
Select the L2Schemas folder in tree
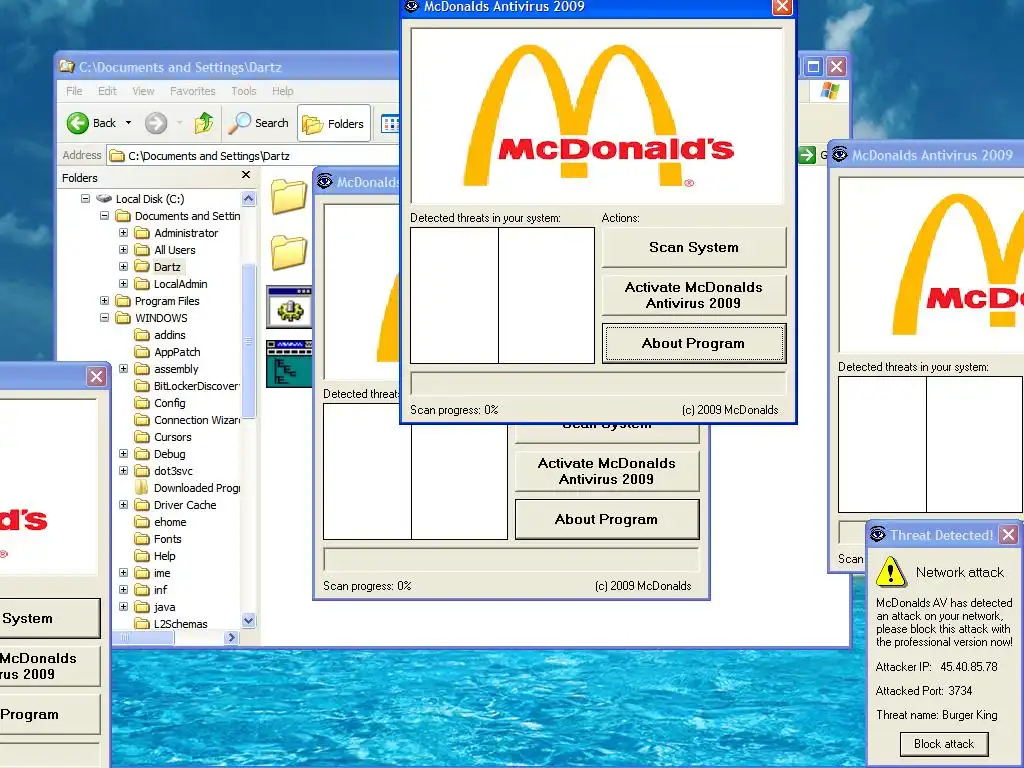[180, 624]
